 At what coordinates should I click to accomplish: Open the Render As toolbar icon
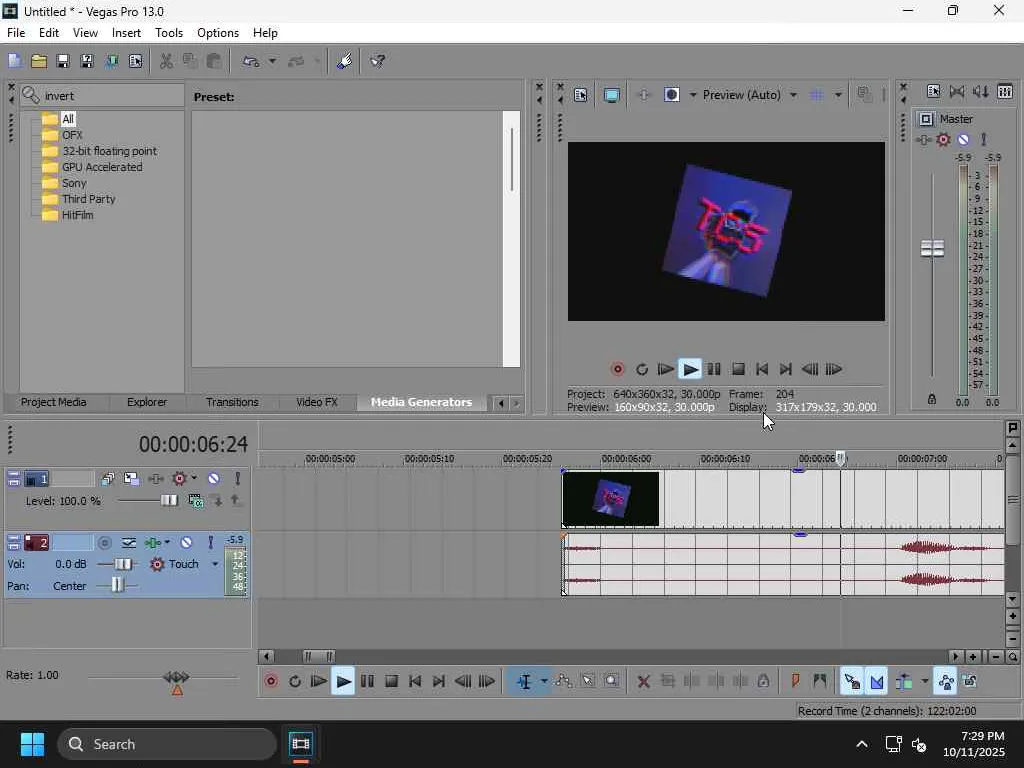point(111,61)
